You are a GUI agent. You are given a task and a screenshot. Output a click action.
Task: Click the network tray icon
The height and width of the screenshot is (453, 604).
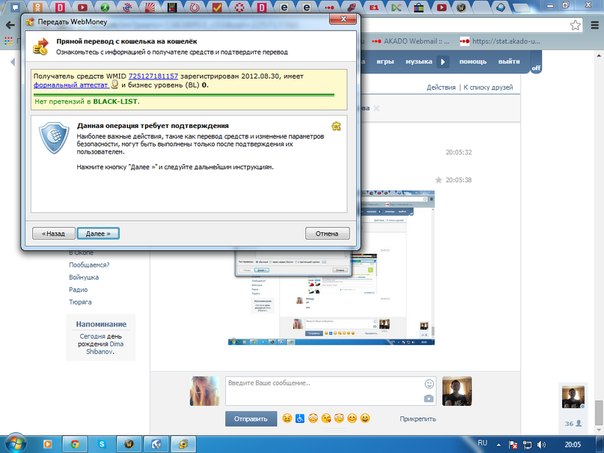click(x=527, y=445)
